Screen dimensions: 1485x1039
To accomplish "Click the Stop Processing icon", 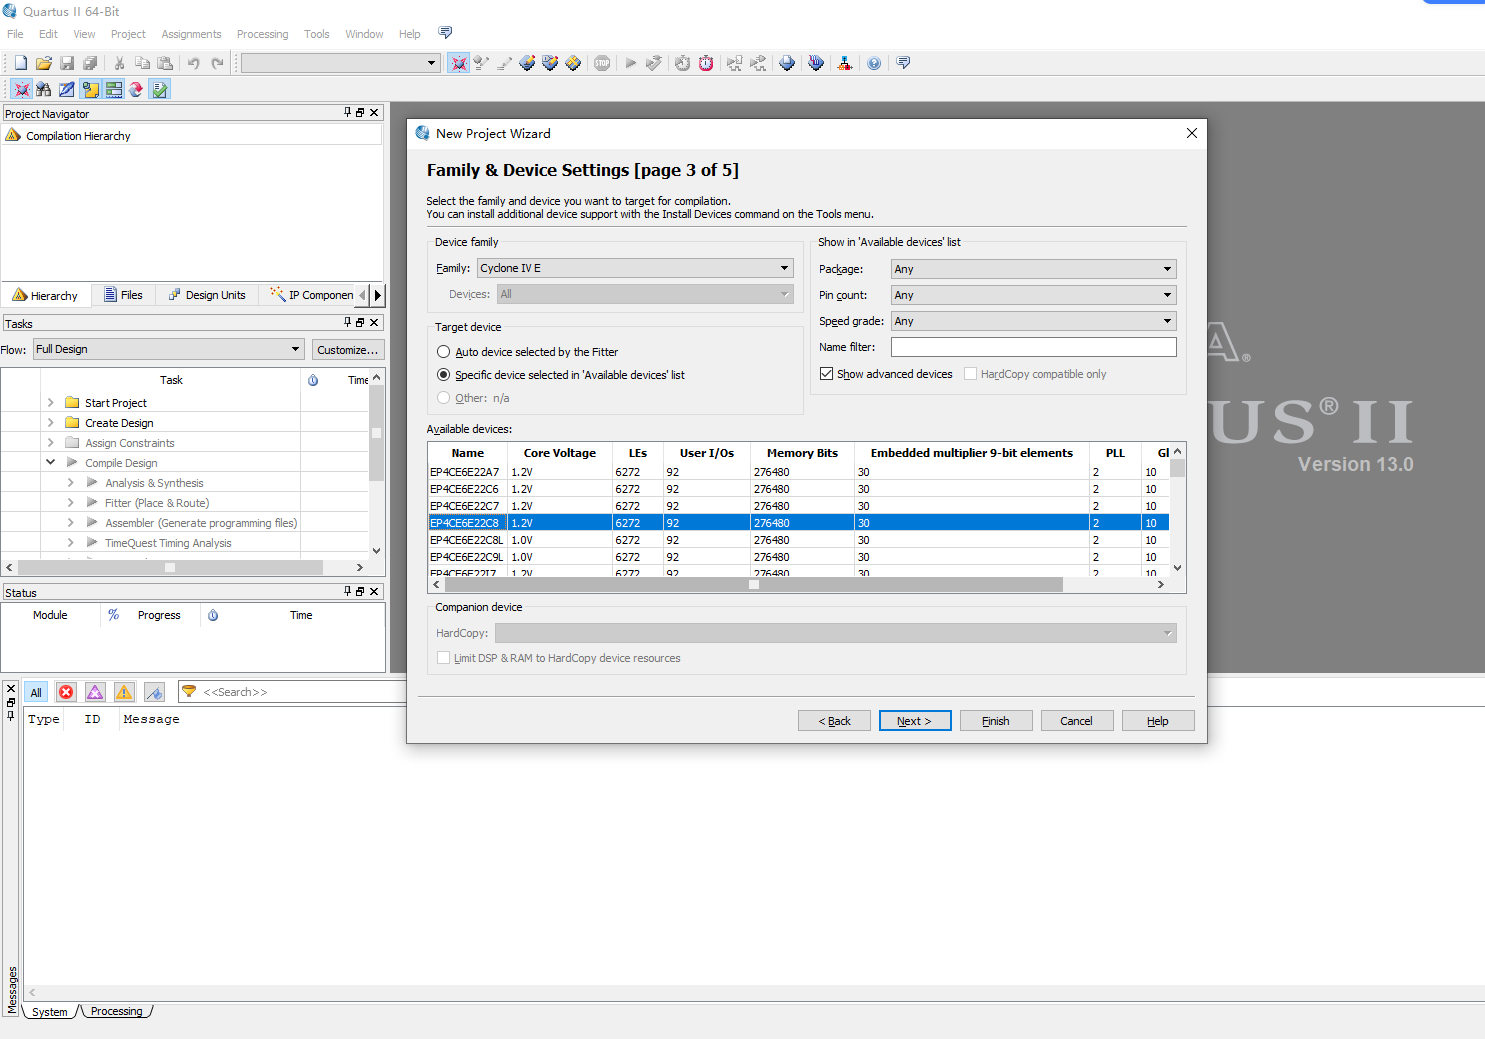I will coord(602,63).
